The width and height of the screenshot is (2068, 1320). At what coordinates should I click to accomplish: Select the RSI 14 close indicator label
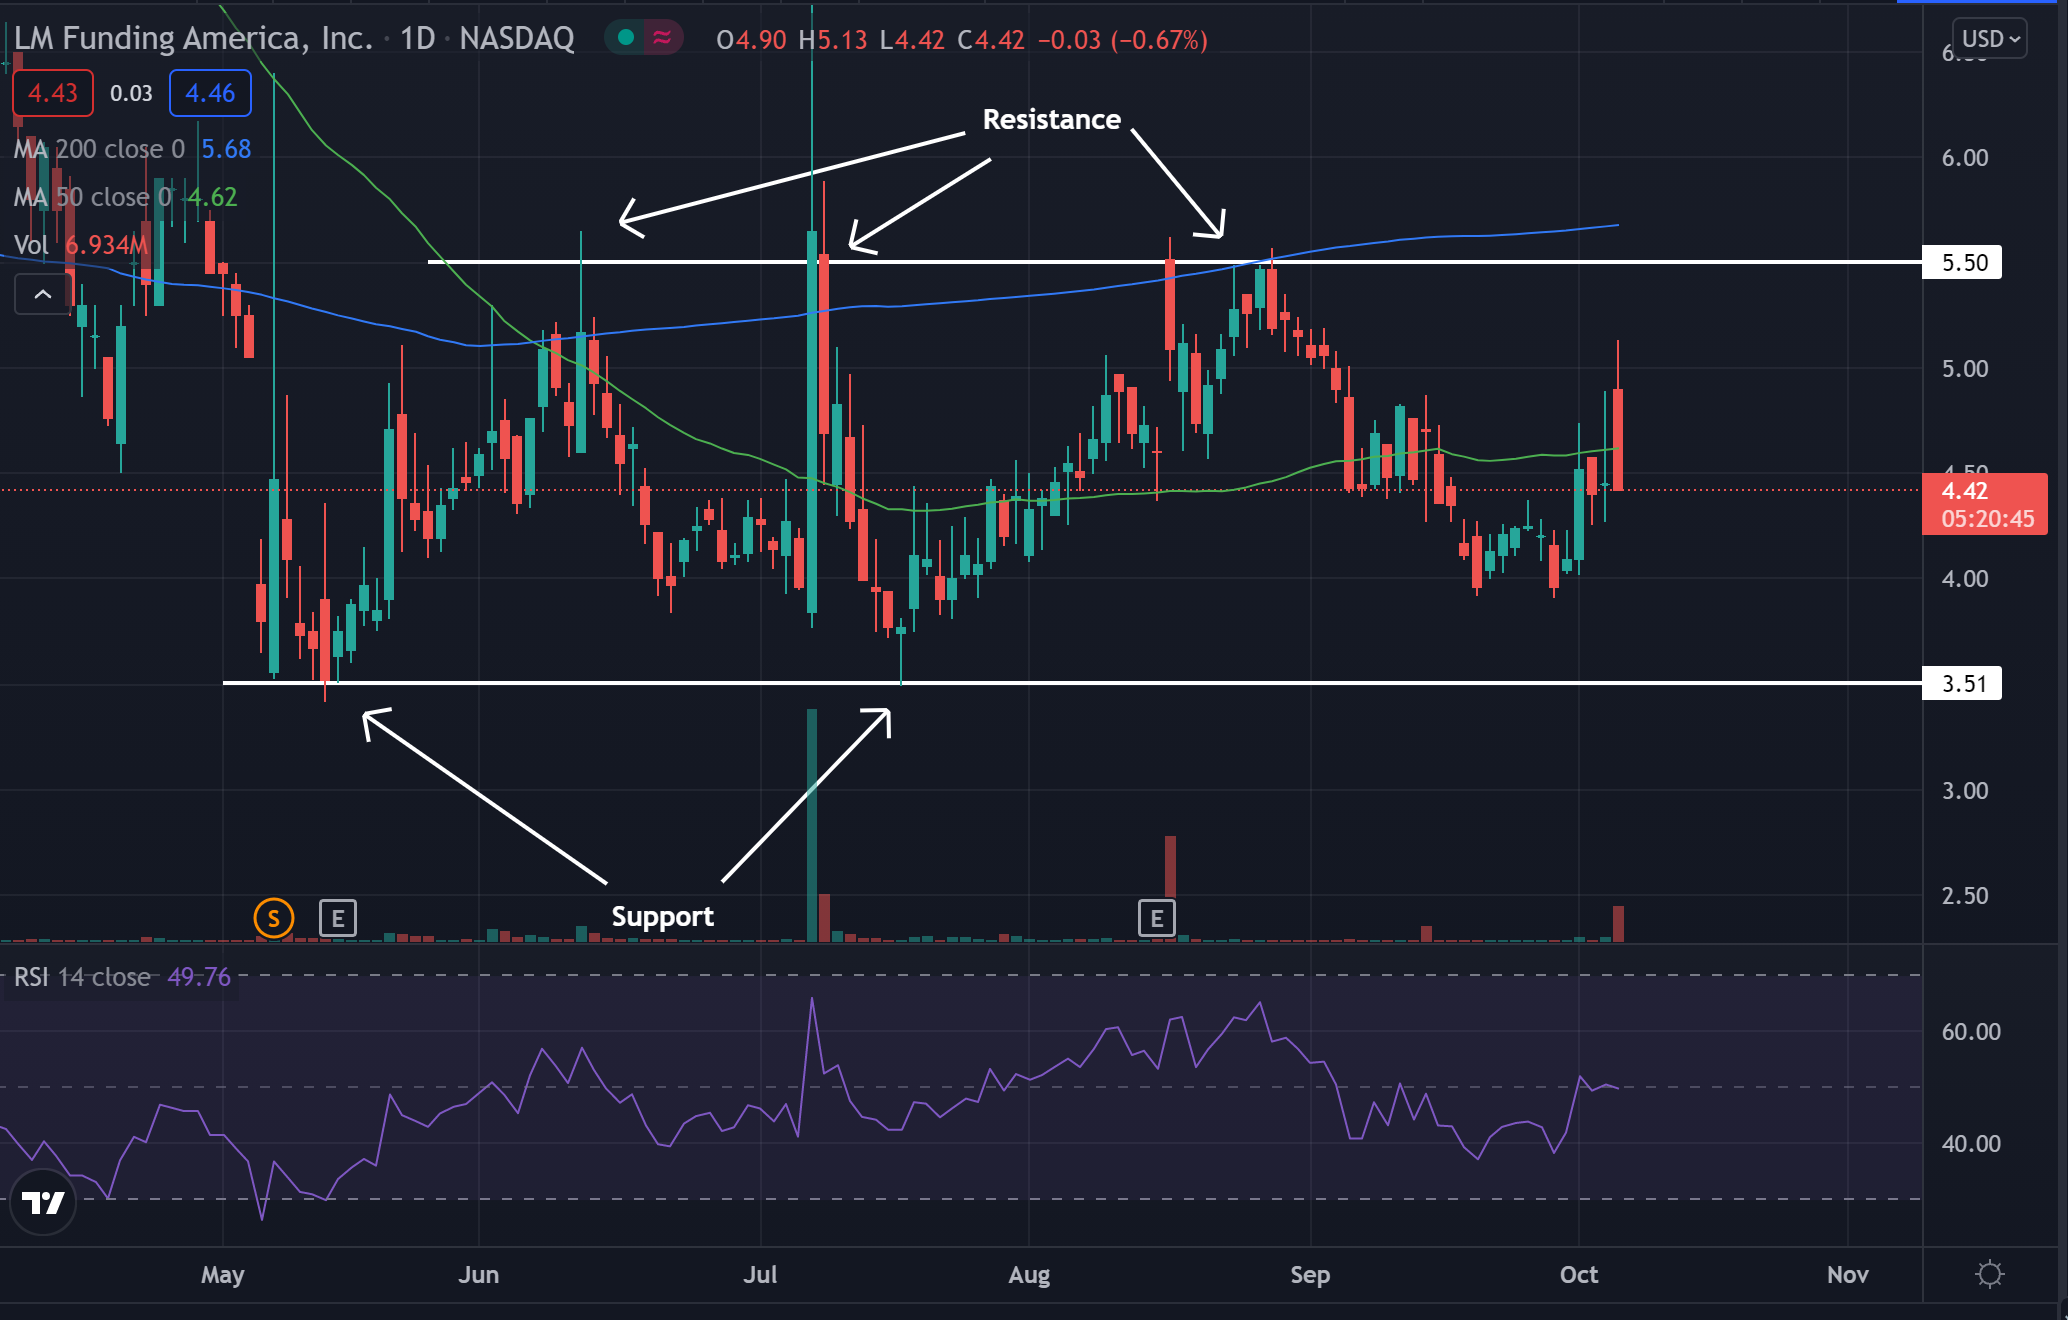click(82, 977)
